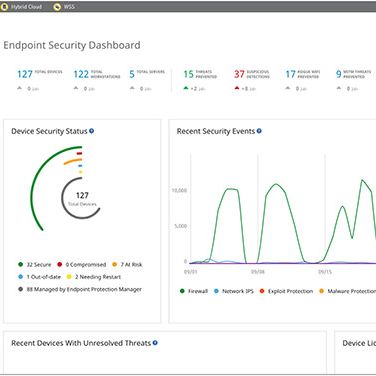
Task: Click the 122 Total Workstations count
Action: (81, 74)
